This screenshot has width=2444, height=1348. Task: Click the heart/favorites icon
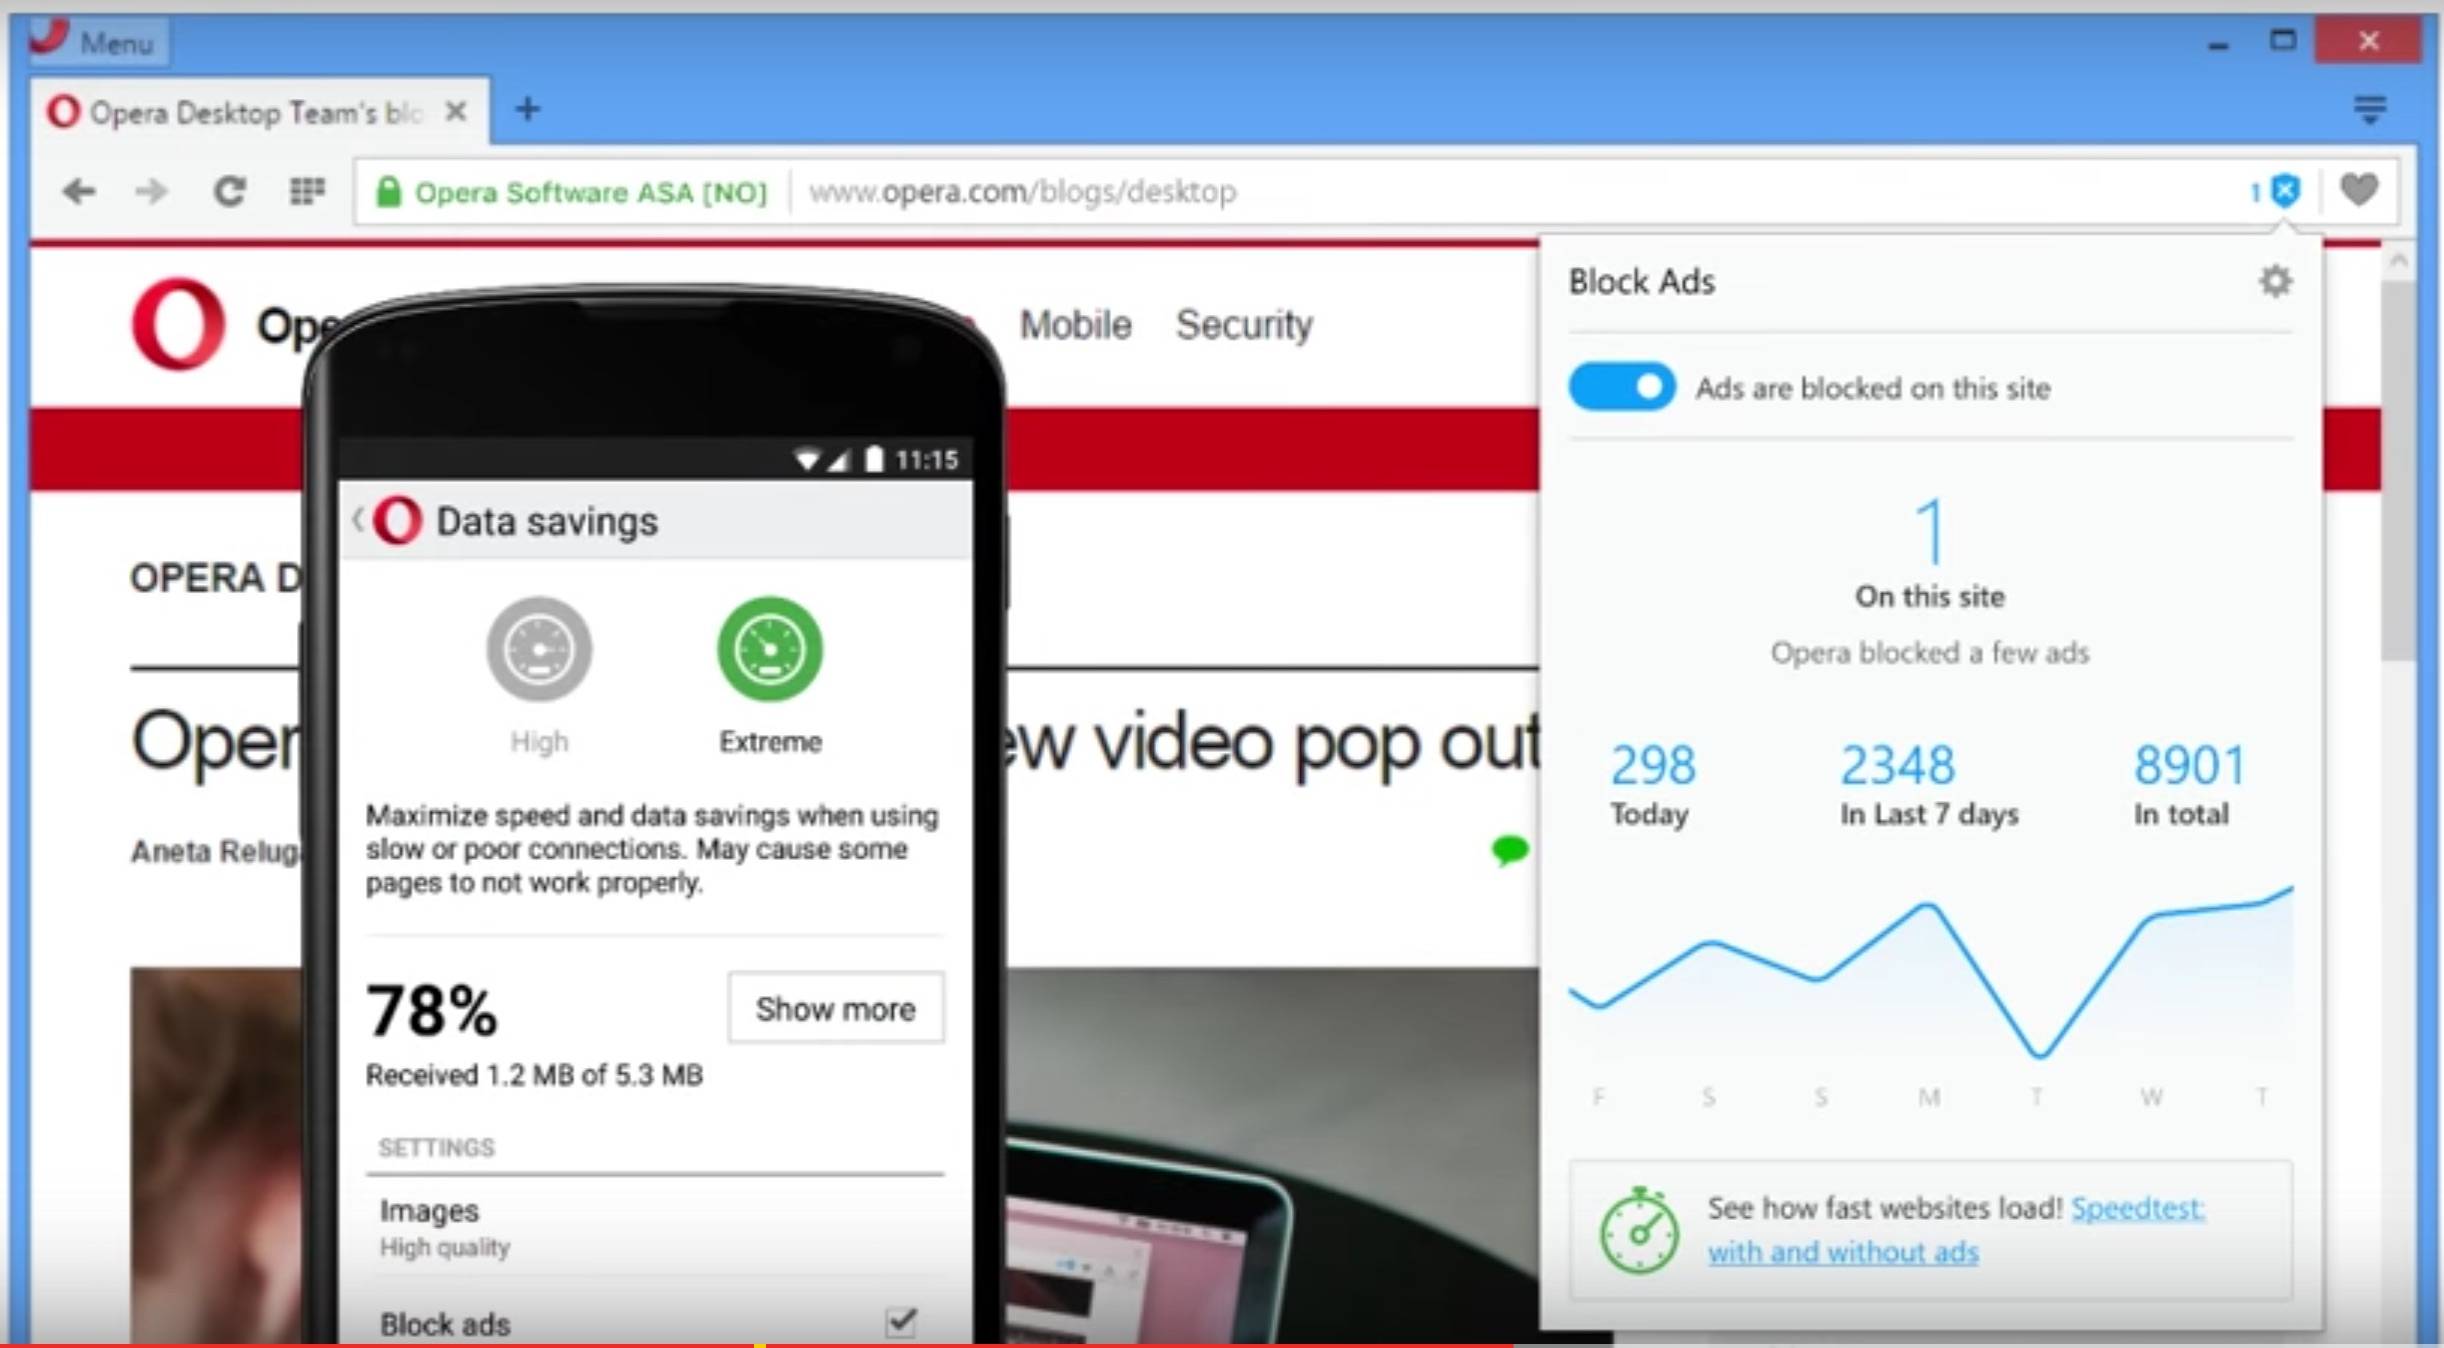pos(2358,189)
